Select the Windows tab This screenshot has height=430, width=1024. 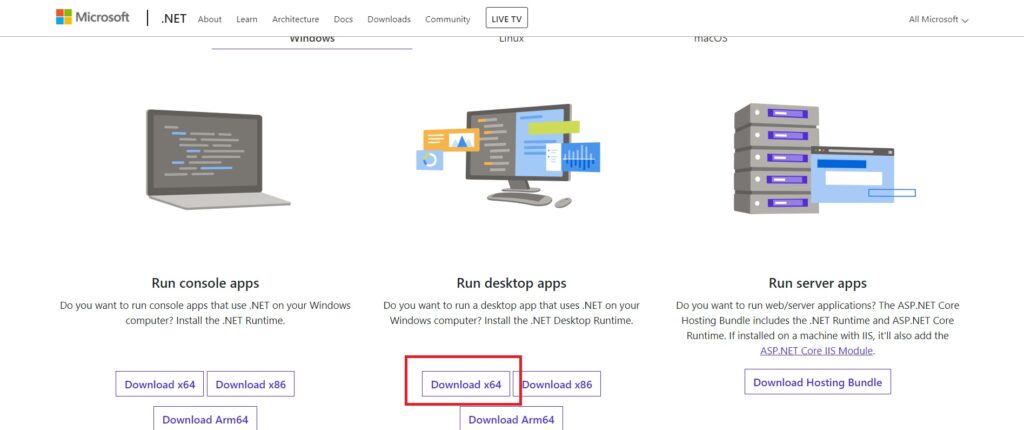(x=312, y=41)
